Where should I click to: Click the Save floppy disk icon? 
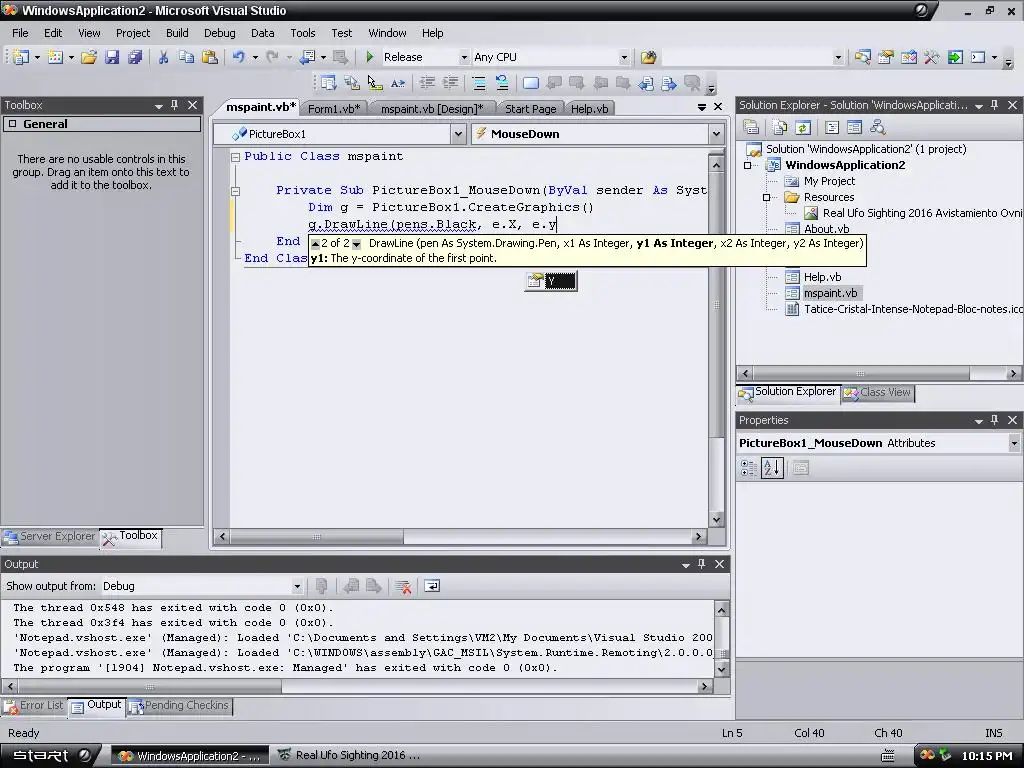tap(112, 57)
